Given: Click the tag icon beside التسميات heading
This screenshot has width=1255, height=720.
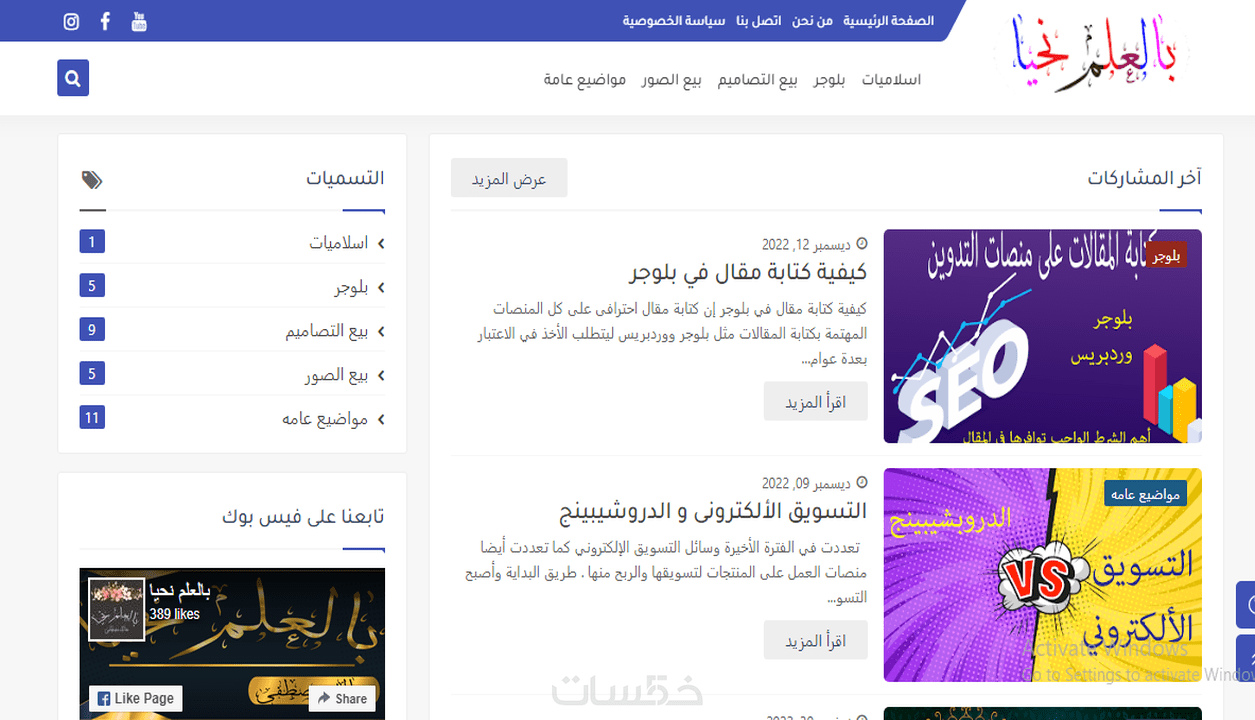Looking at the screenshot, I should click(92, 180).
